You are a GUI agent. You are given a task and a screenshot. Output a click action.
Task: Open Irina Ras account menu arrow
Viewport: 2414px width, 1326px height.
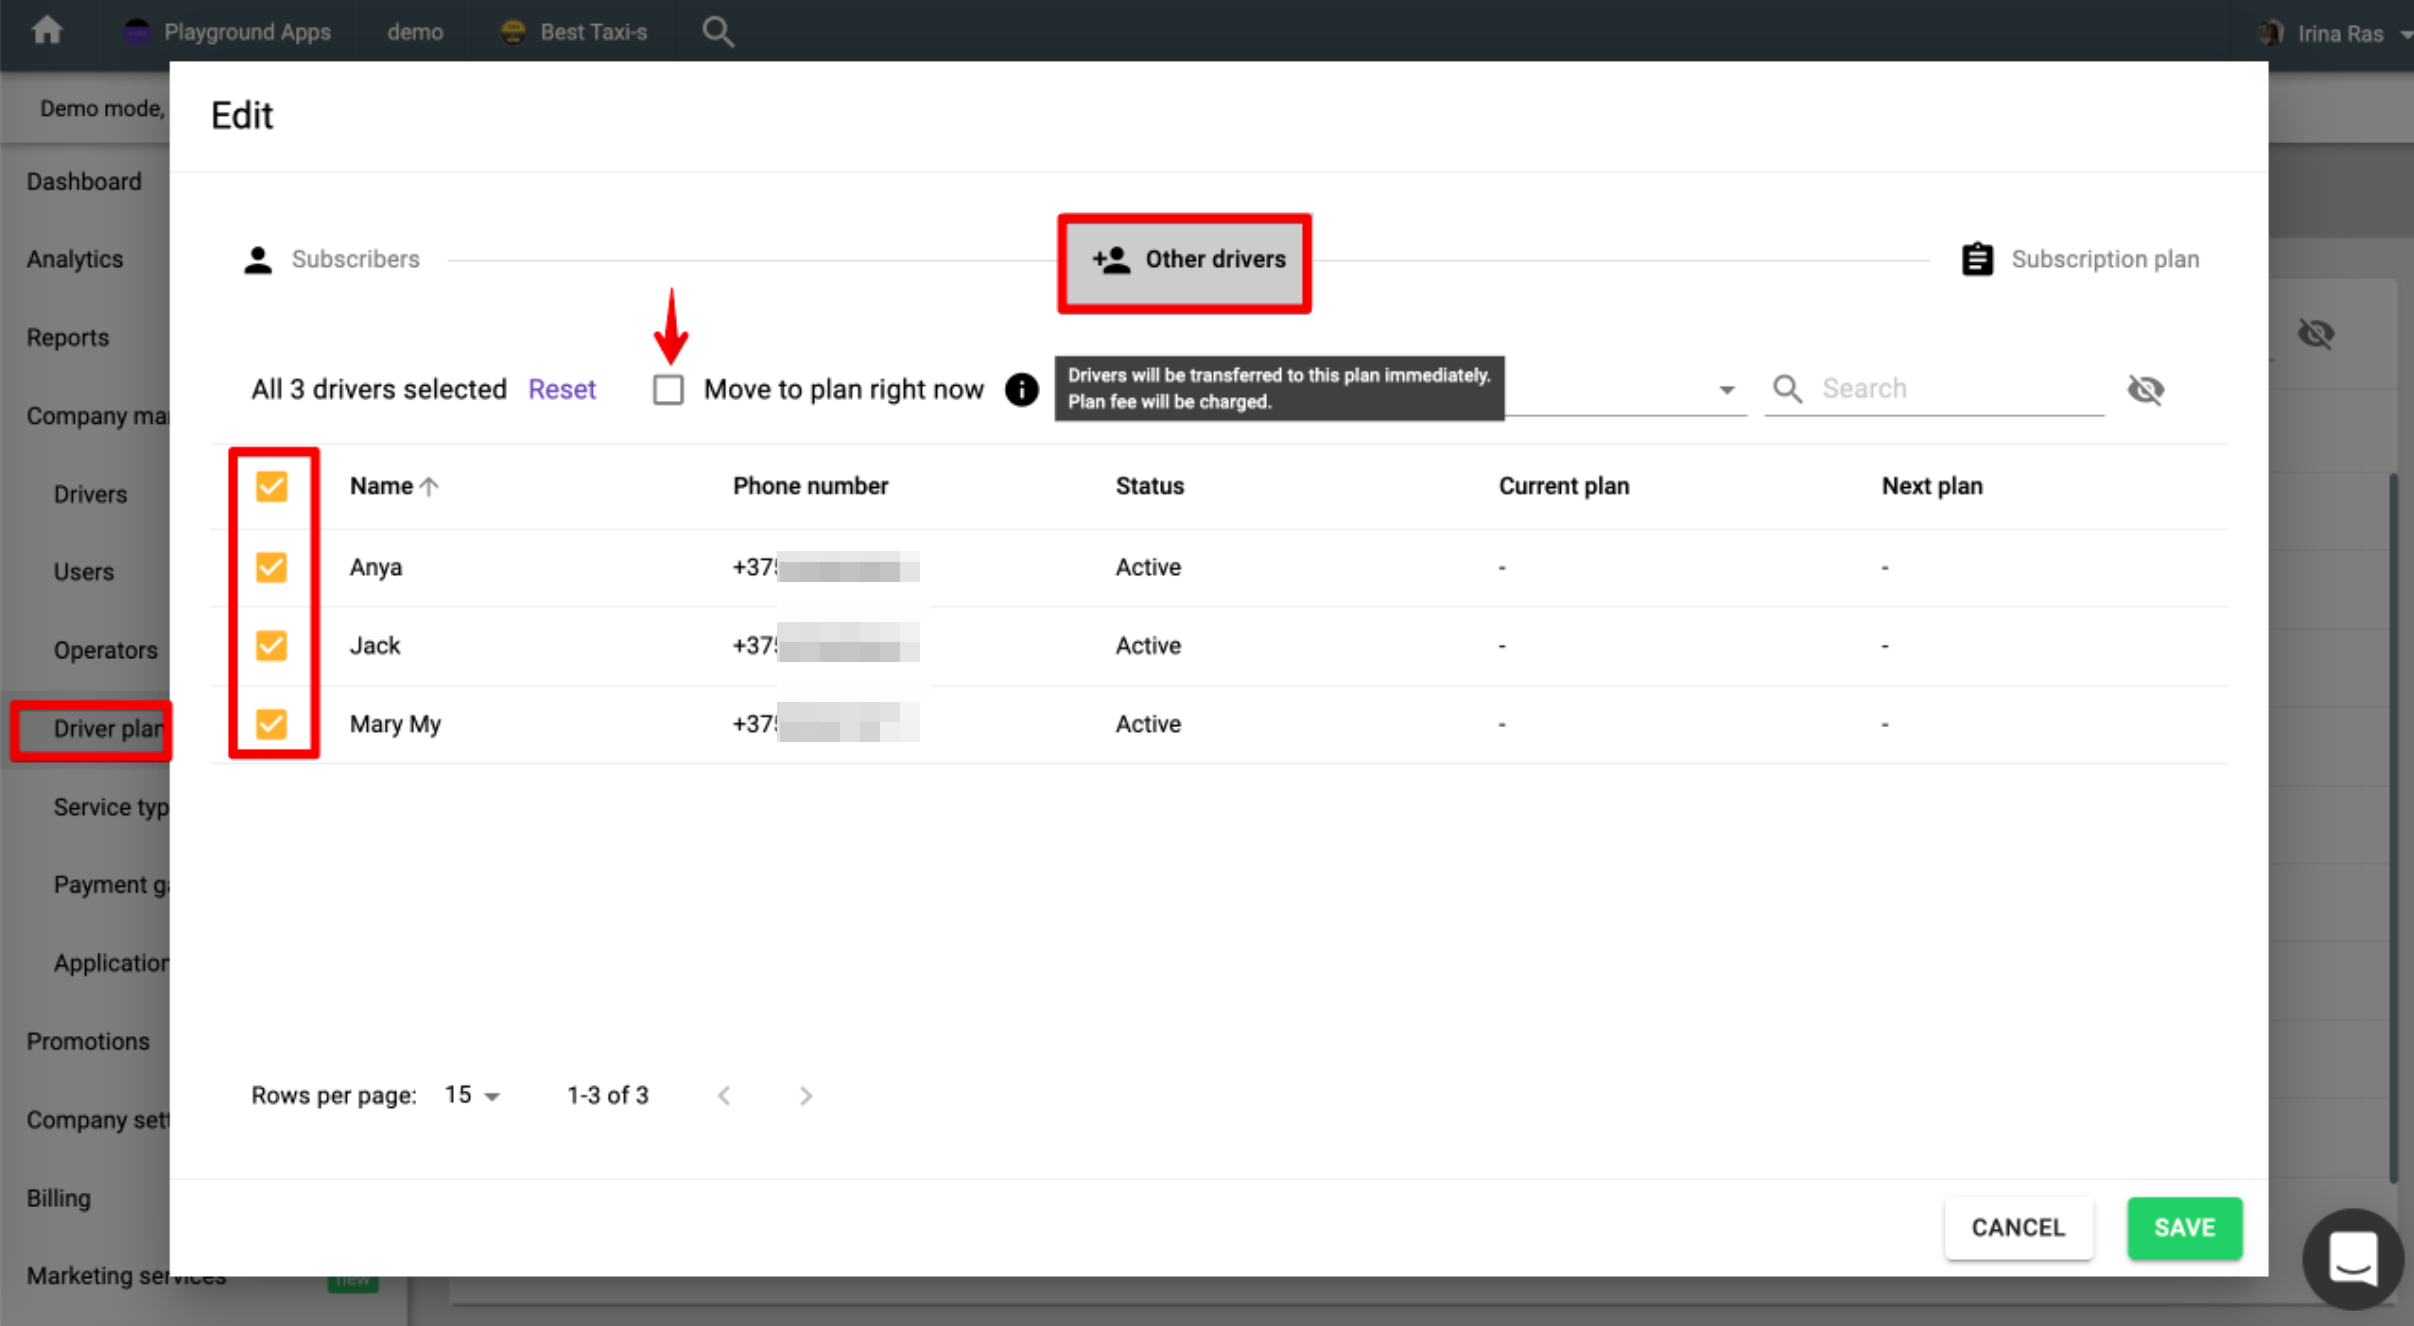pos(2406,34)
